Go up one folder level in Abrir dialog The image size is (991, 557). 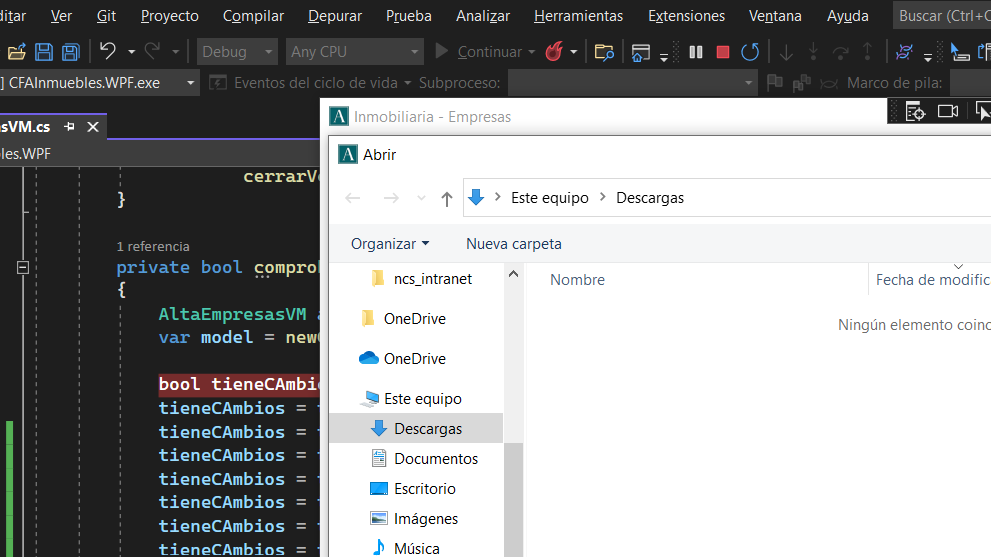point(446,198)
